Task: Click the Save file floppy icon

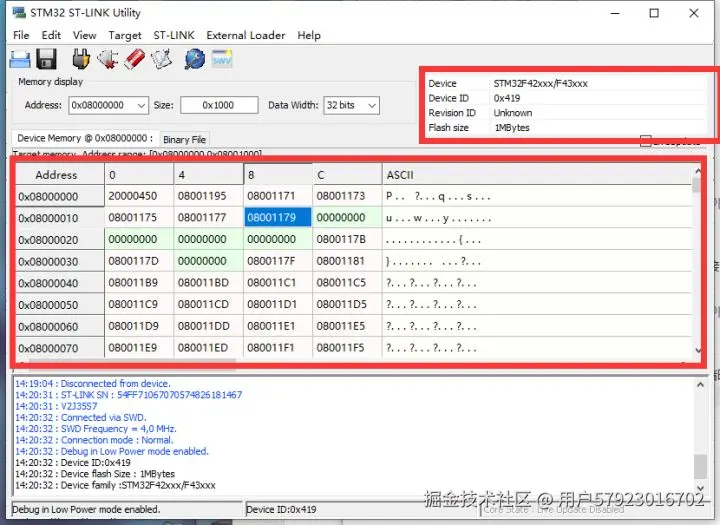Action: (46, 59)
